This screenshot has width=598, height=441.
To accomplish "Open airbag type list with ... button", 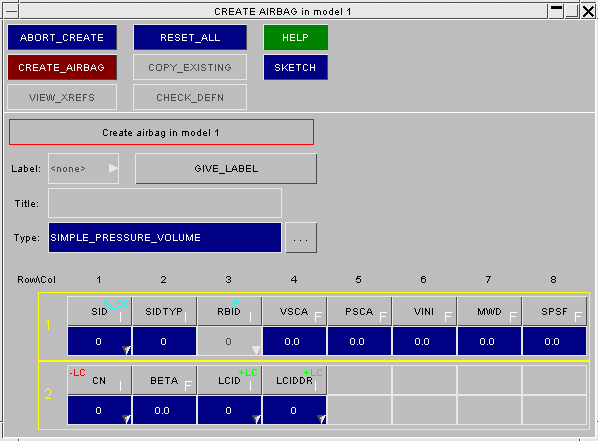I will click(301, 238).
